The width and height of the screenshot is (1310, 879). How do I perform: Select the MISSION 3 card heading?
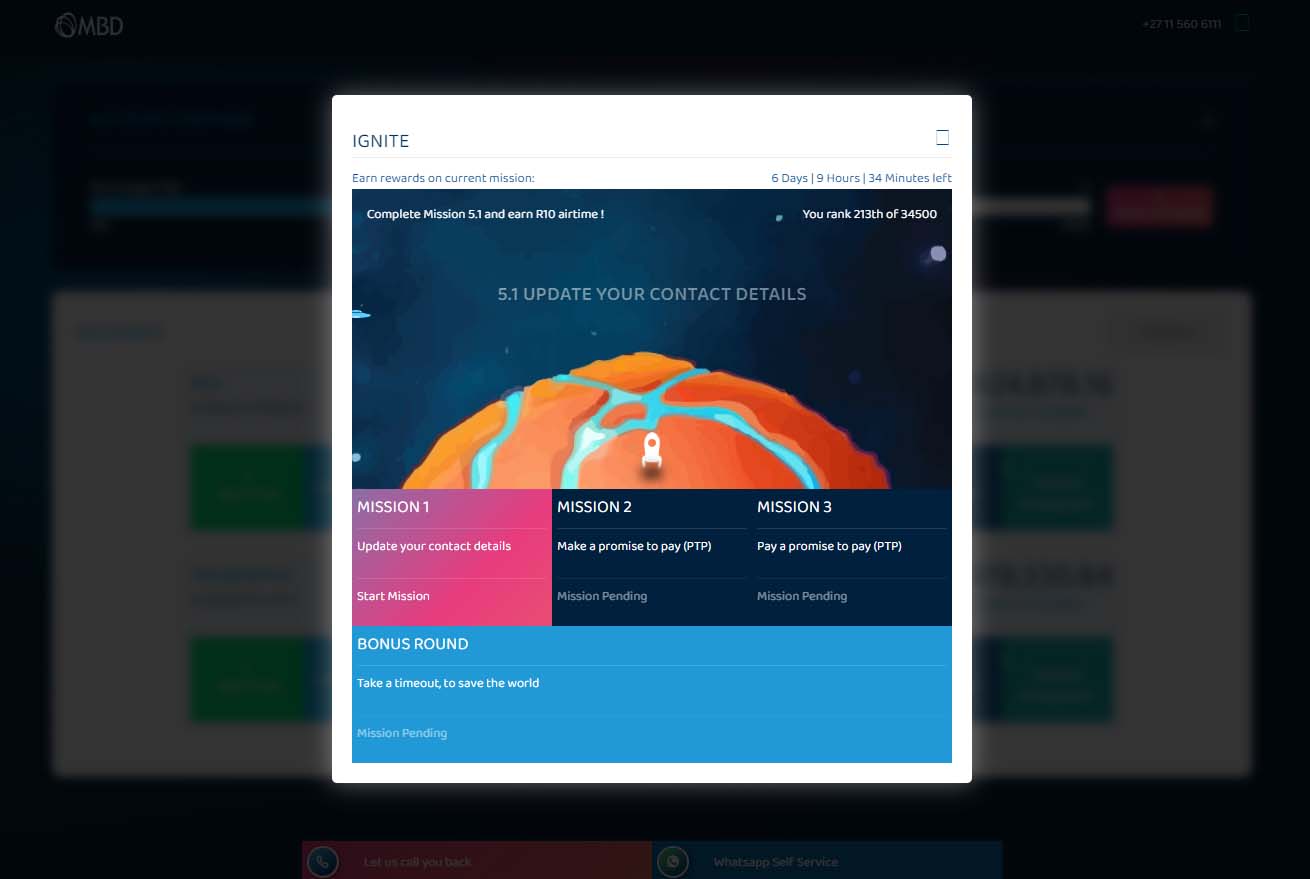coord(794,507)
